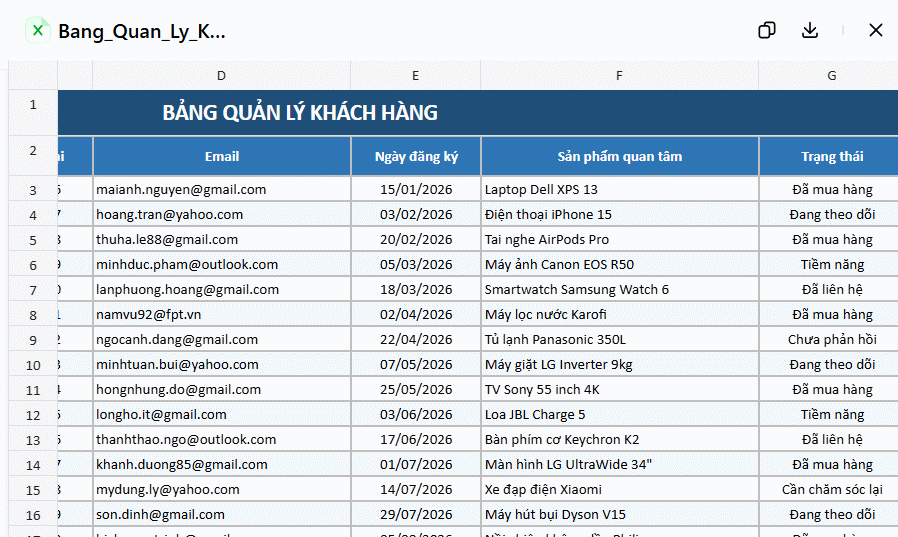Select cell mydung.ly@yahoo.com
Image resolution: width=898 pixels, height=537 pixels.
coord(222,489)
